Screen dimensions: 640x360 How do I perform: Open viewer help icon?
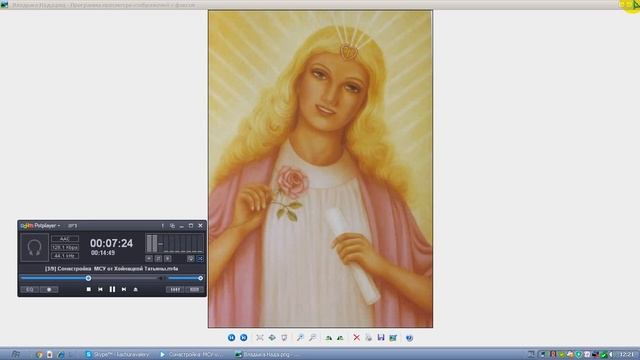point(409,338)
